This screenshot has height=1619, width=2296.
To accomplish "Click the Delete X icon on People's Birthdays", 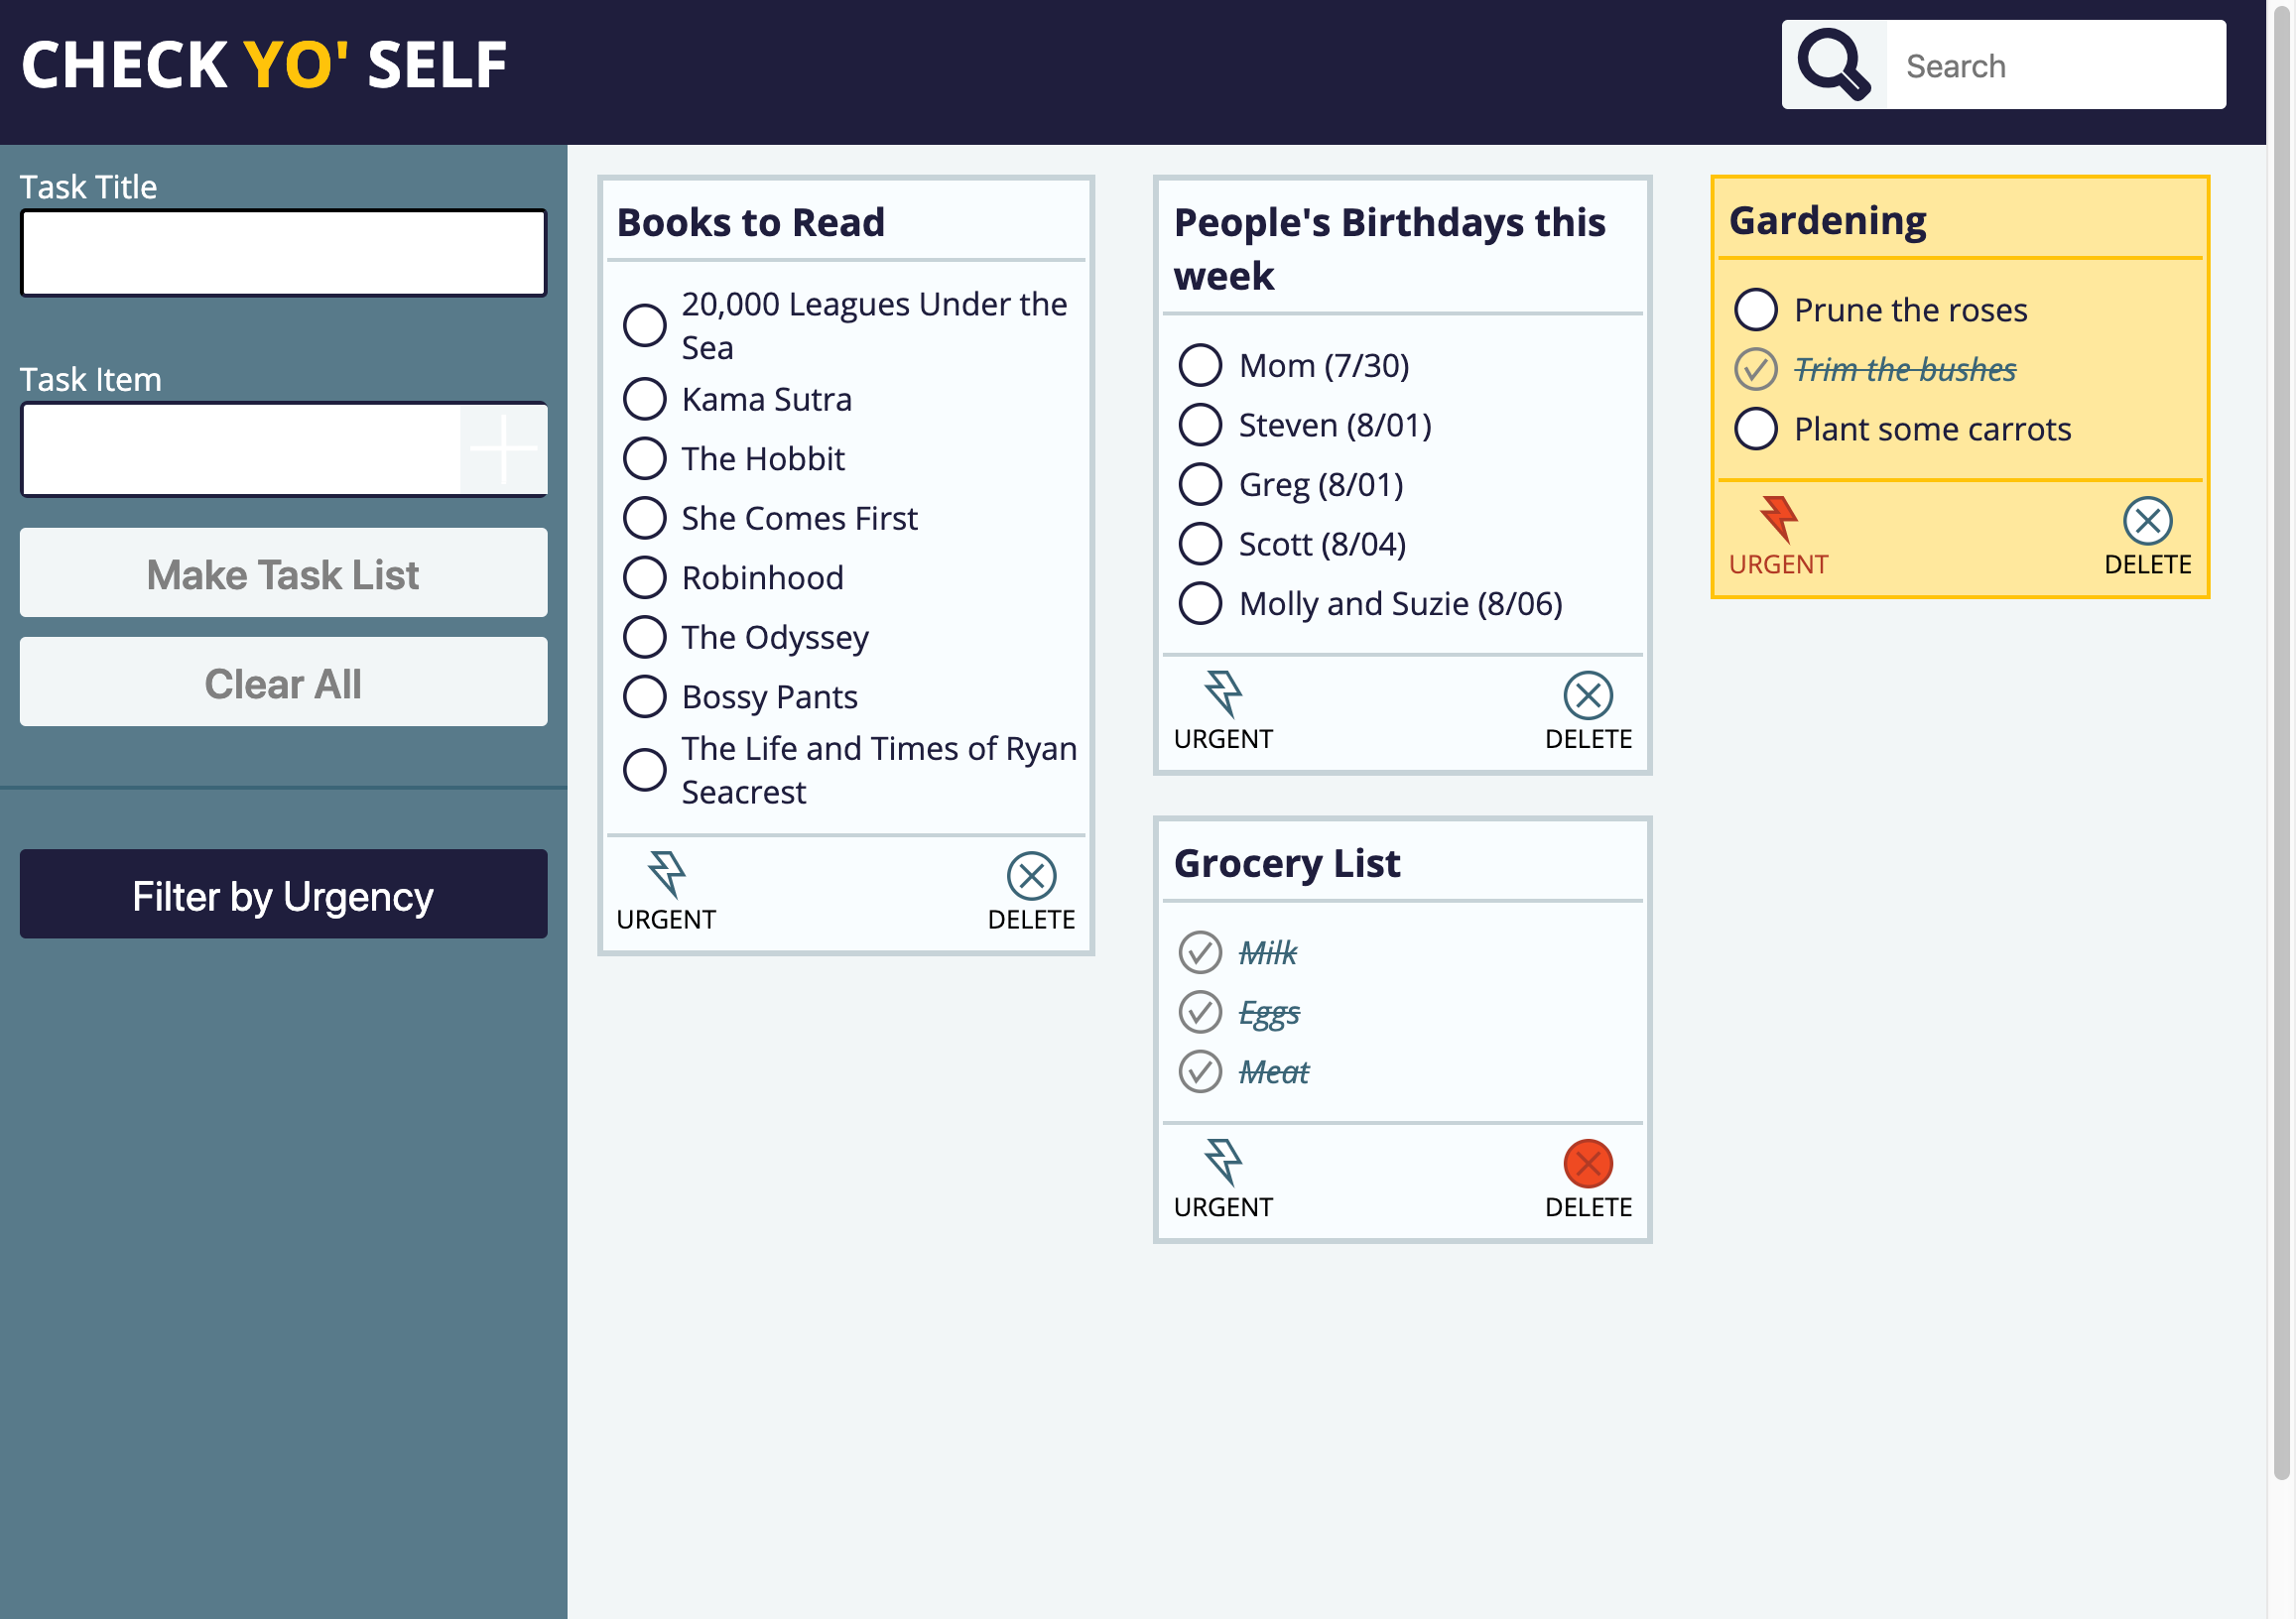I will (1588, 695).
